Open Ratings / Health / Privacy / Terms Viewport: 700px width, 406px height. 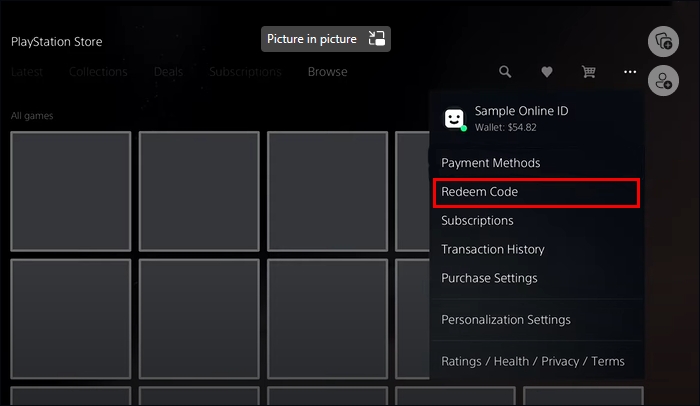tap(532, 362)
